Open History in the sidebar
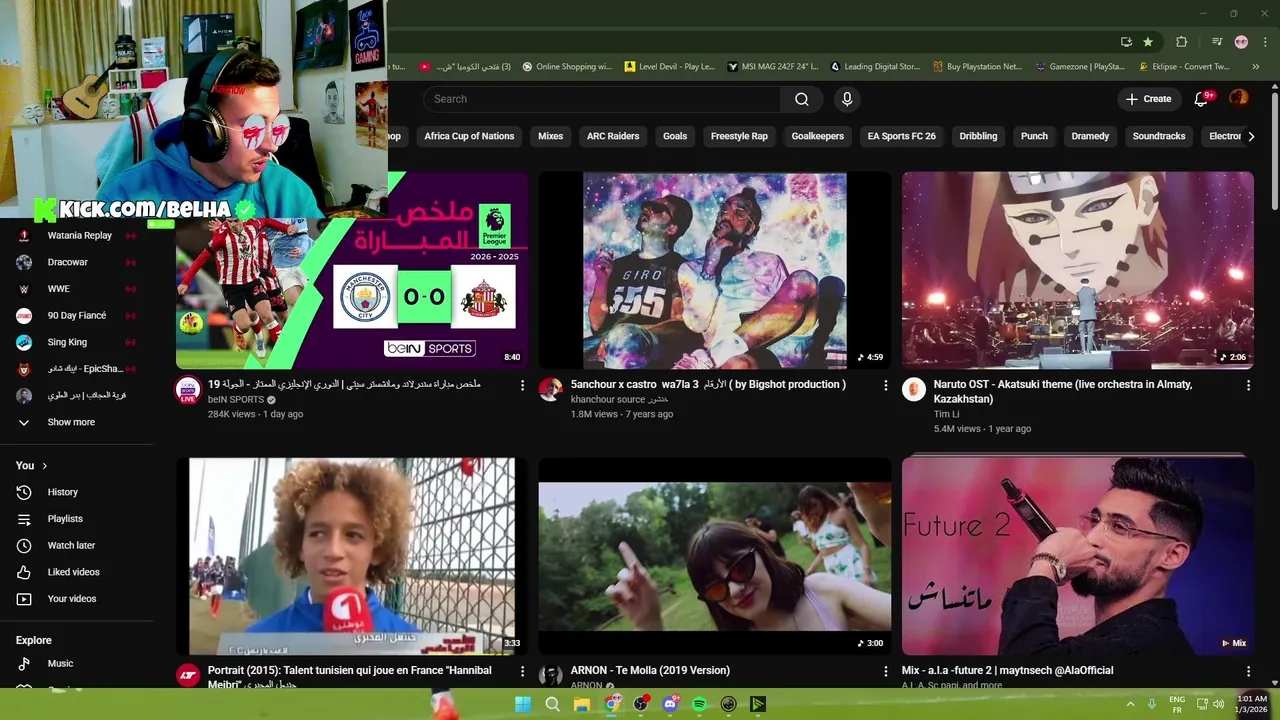Image resolution: width=1280 pixels, height=720 pixels. pyautogui.click(x=61, y=492)
